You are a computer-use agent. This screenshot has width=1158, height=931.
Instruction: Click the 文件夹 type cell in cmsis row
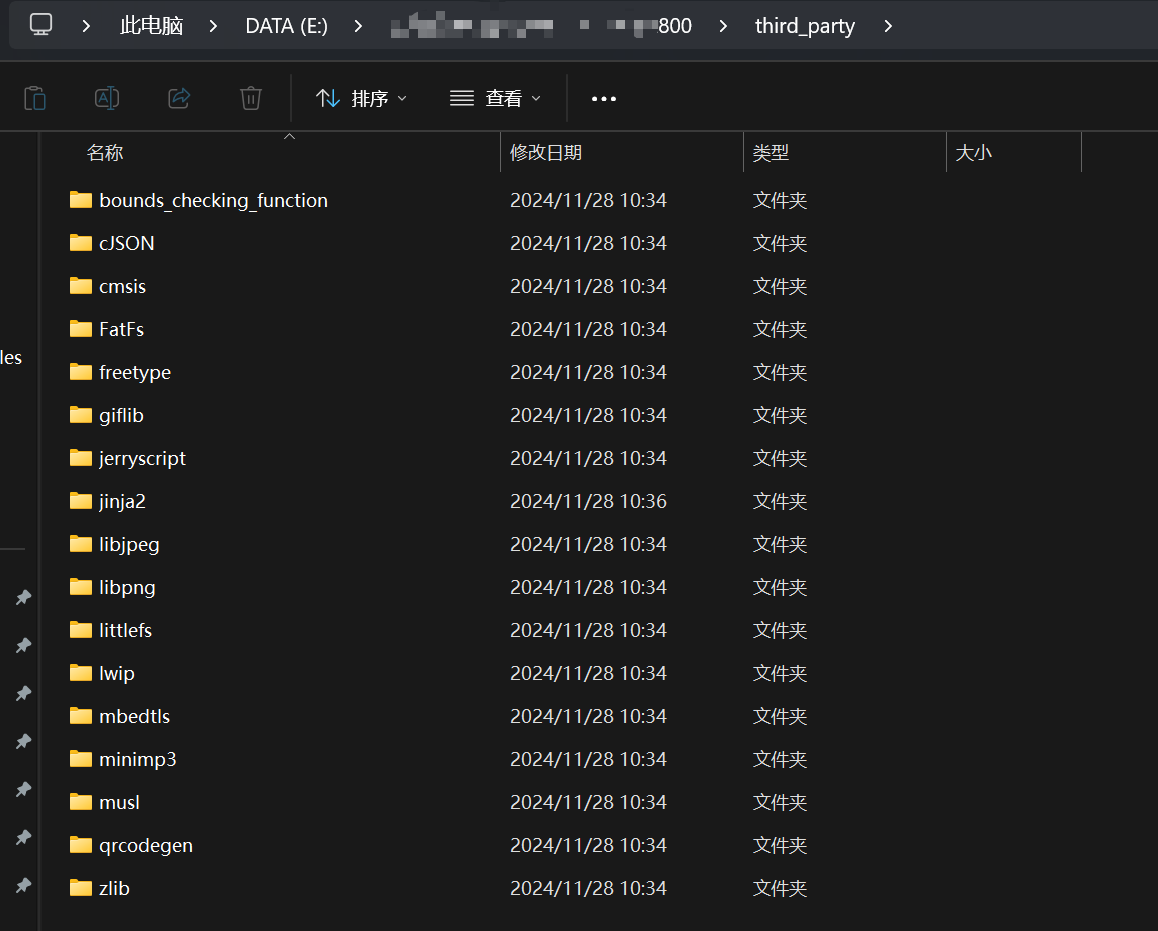(x=780, y=286)
